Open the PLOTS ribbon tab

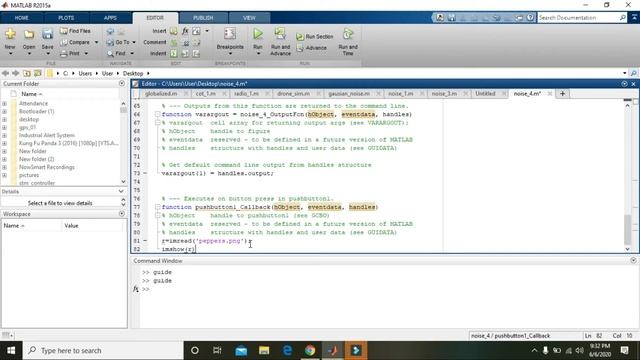(x=66, y=18)
